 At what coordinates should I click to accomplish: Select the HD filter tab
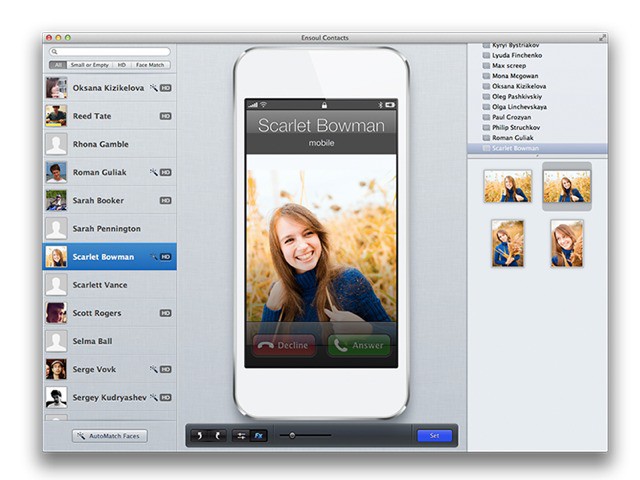point(122,65)
